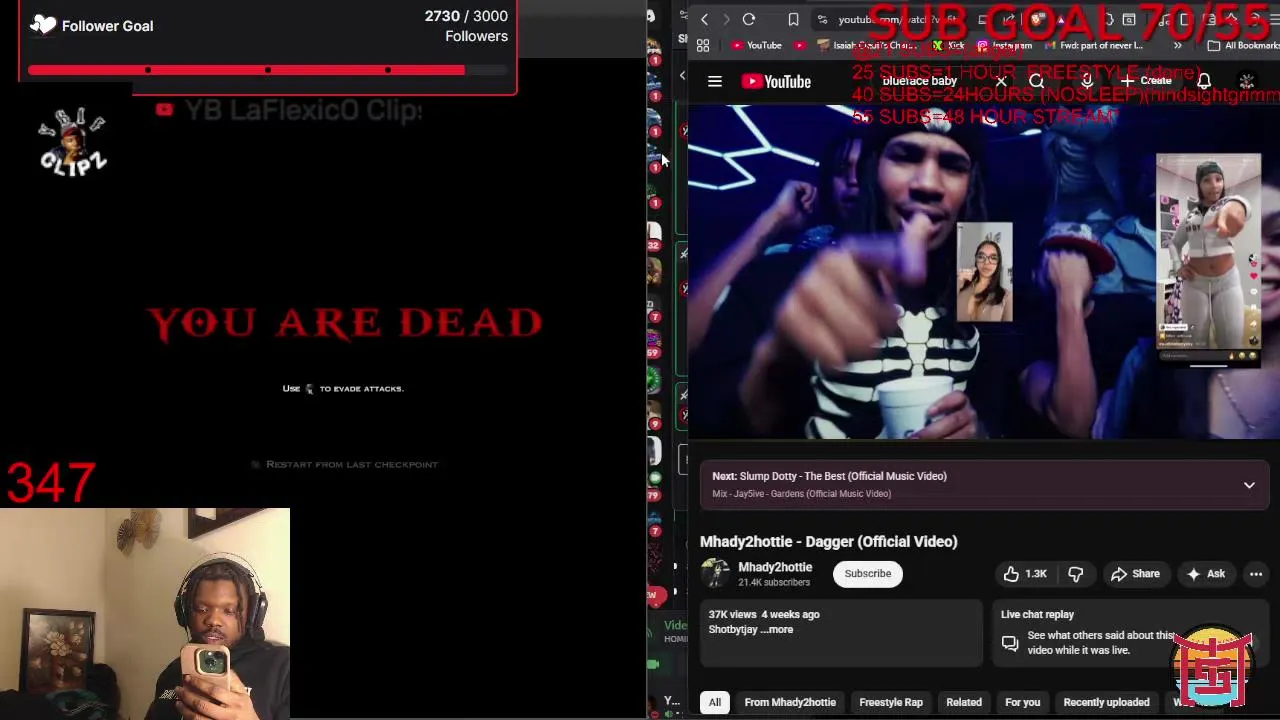Image resolution: width=1280 pixels, height=720 pixels.
Task: Dislike the Dagger video
Action: coord(1075,574)
